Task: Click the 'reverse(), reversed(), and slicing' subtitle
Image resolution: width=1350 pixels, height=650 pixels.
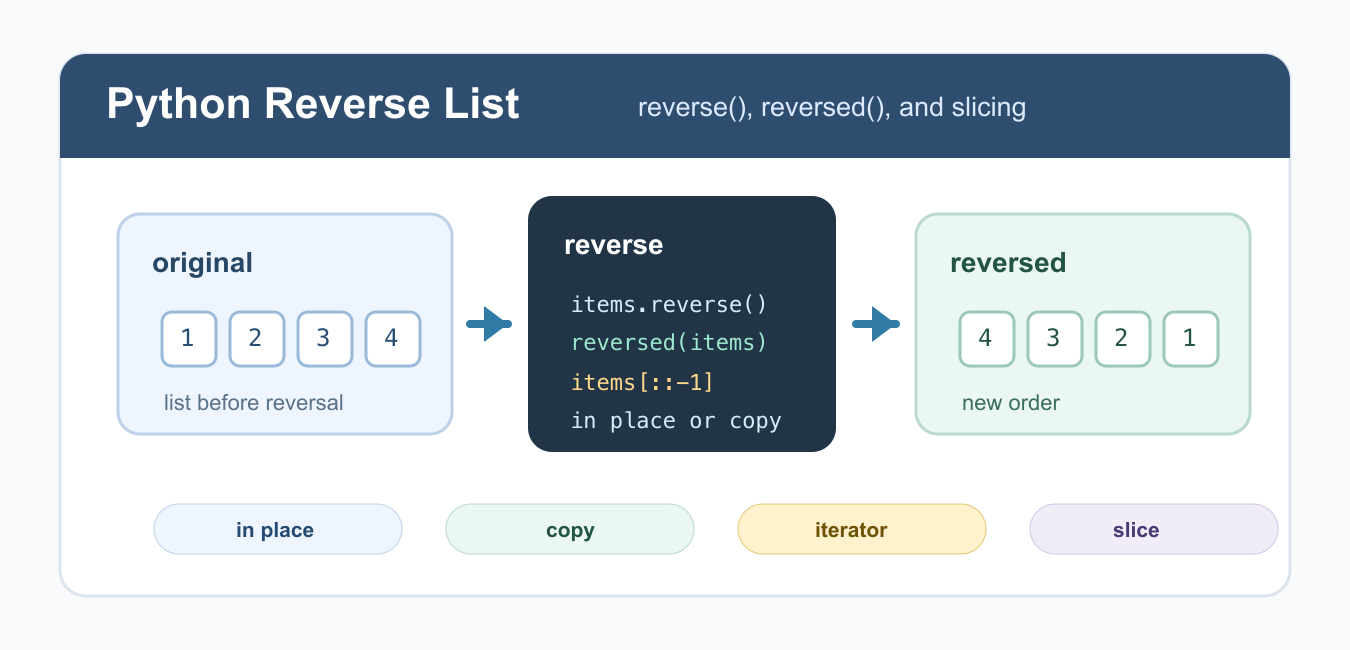Action: pos(832,107)
